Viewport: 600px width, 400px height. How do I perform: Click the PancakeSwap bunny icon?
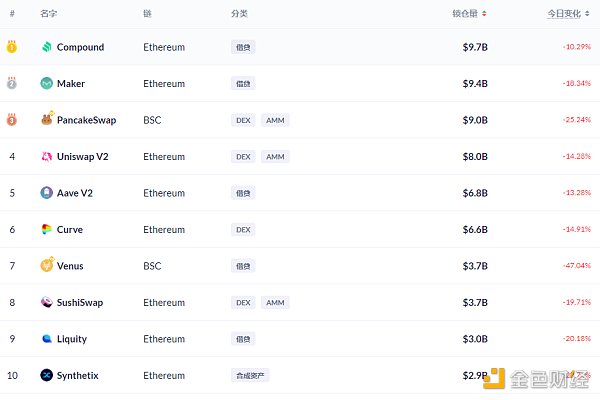click(x=47, y=120)
